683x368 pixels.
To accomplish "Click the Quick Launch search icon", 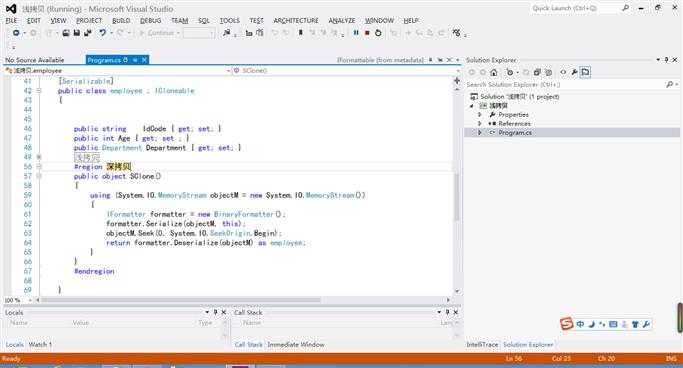I will [626, 8].
